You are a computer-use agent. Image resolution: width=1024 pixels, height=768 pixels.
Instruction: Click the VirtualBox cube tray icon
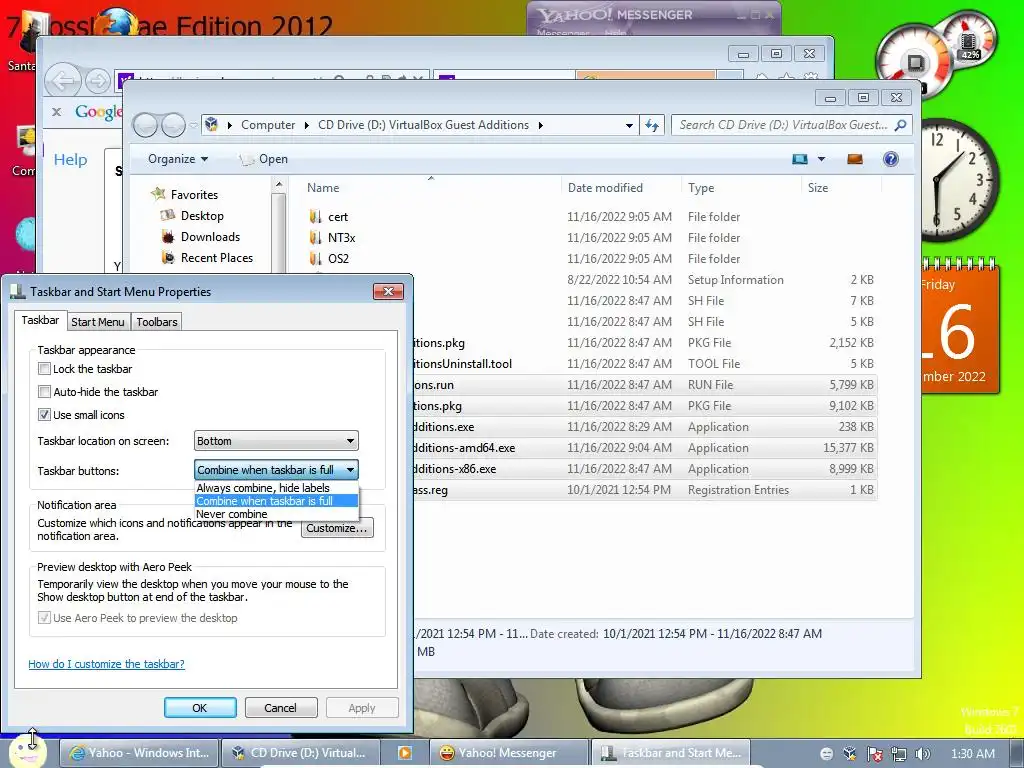[850, 754]
